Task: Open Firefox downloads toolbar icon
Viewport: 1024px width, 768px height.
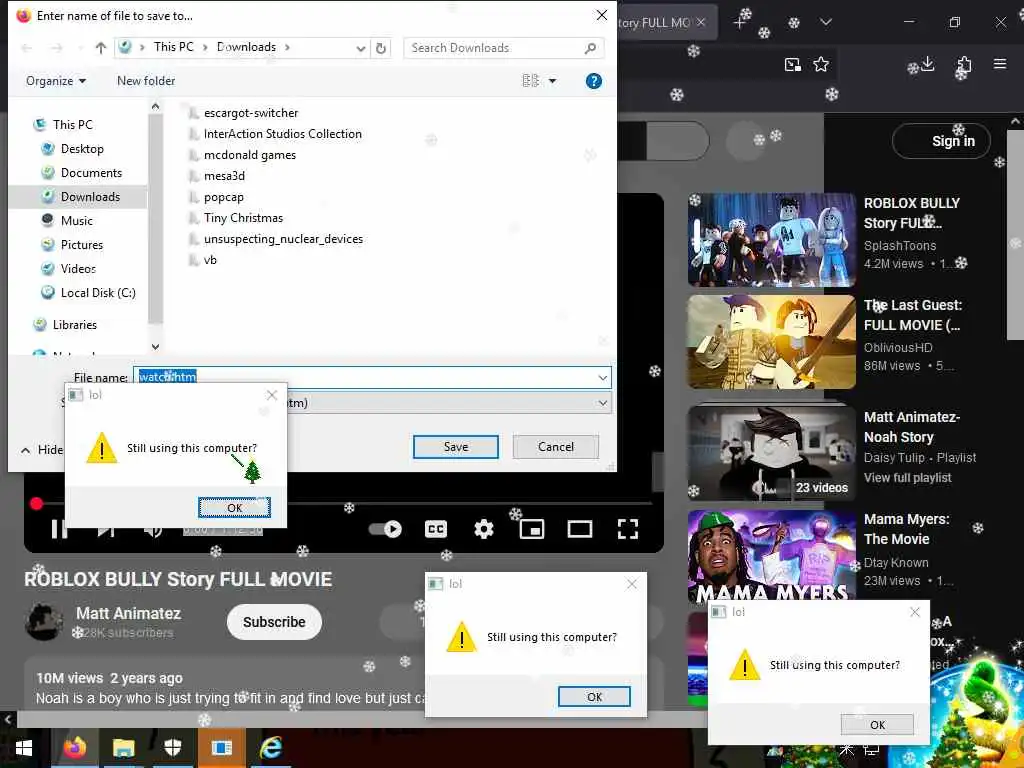Action: (927, 64)
